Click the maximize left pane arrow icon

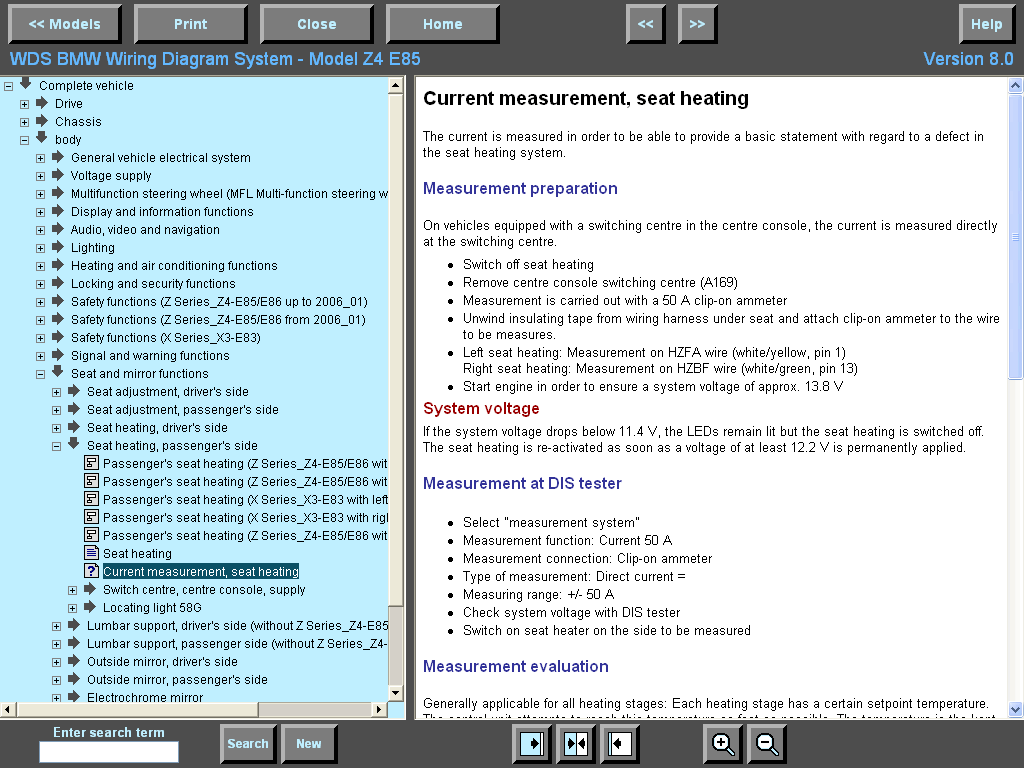tap(619, 743)
